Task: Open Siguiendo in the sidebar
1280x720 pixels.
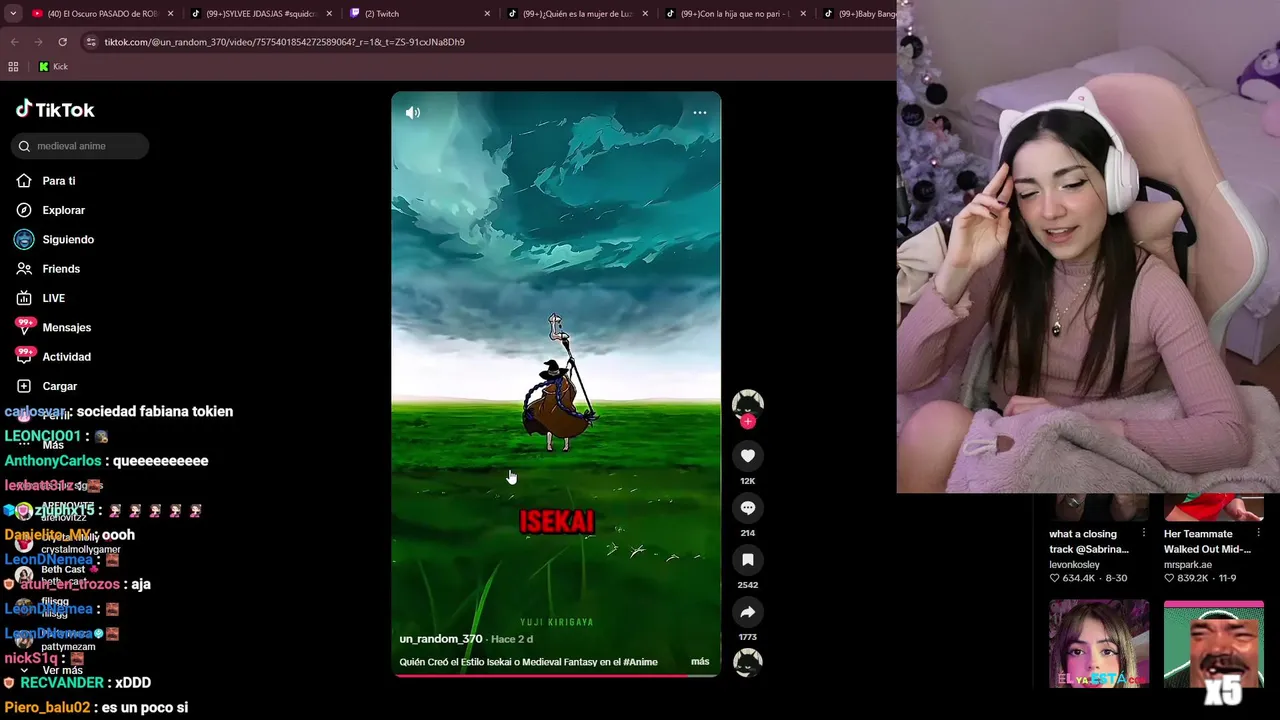Action: click(x=68, y=240)
